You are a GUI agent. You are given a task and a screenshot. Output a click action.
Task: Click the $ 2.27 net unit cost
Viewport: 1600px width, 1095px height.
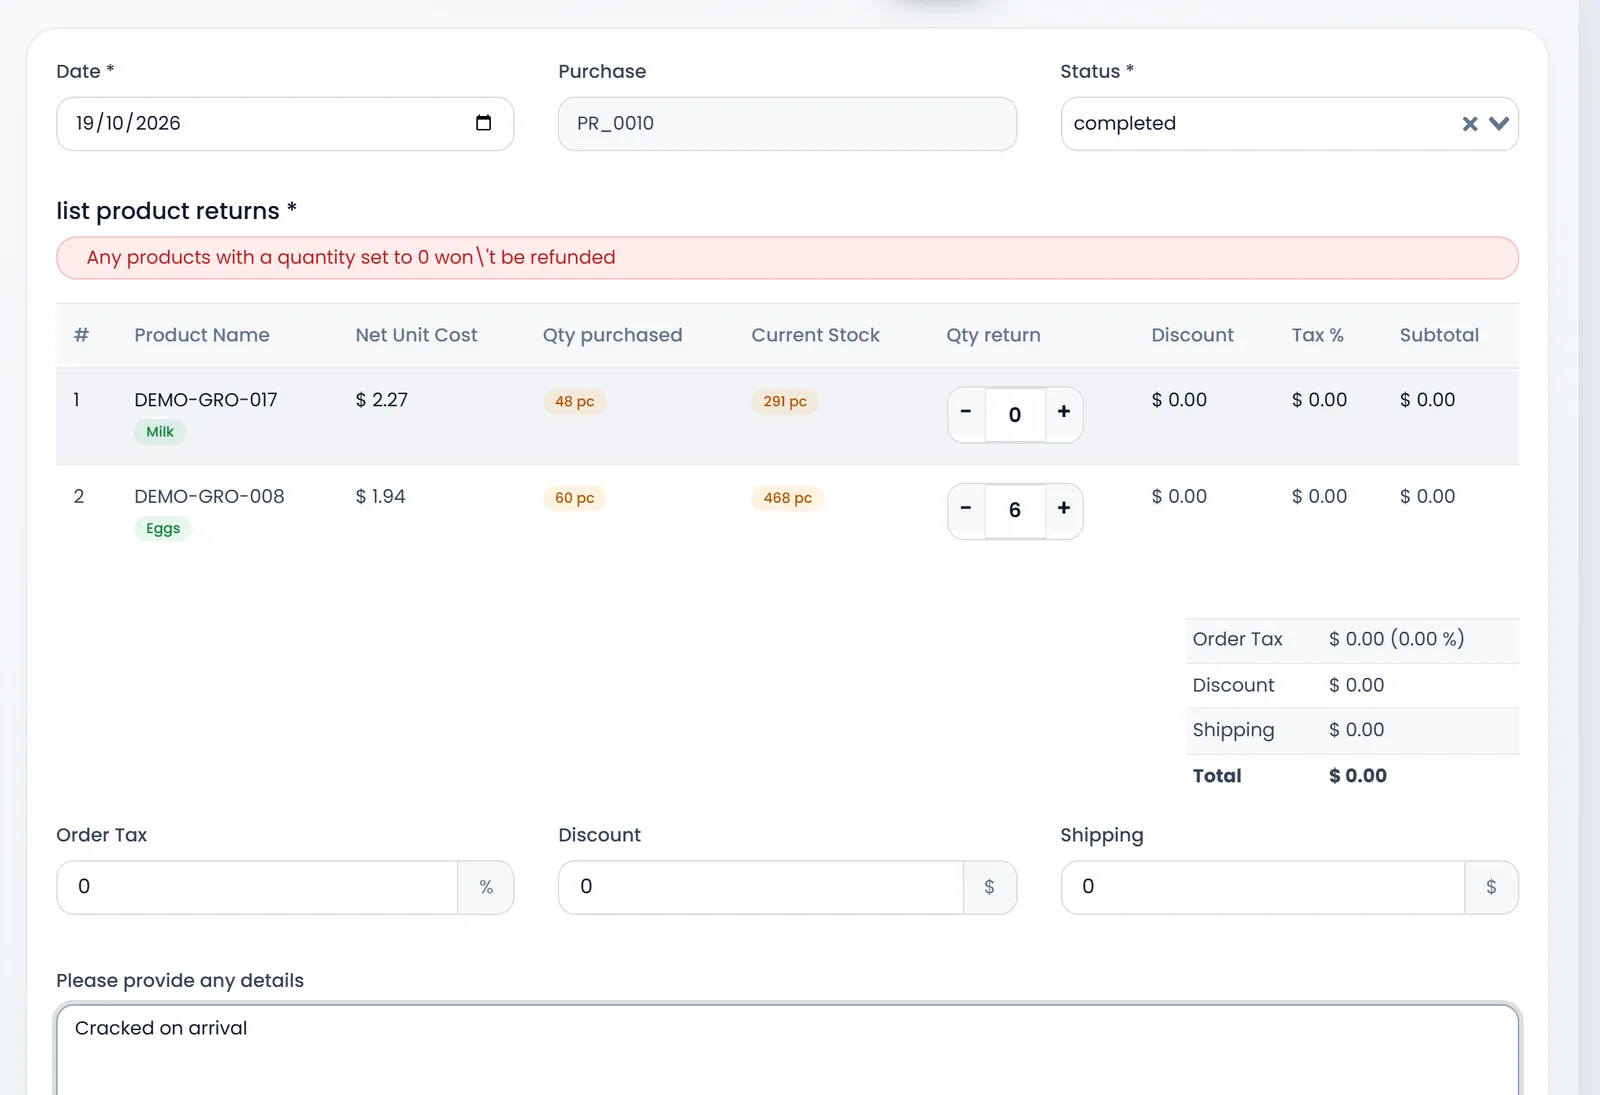point(382,400)
